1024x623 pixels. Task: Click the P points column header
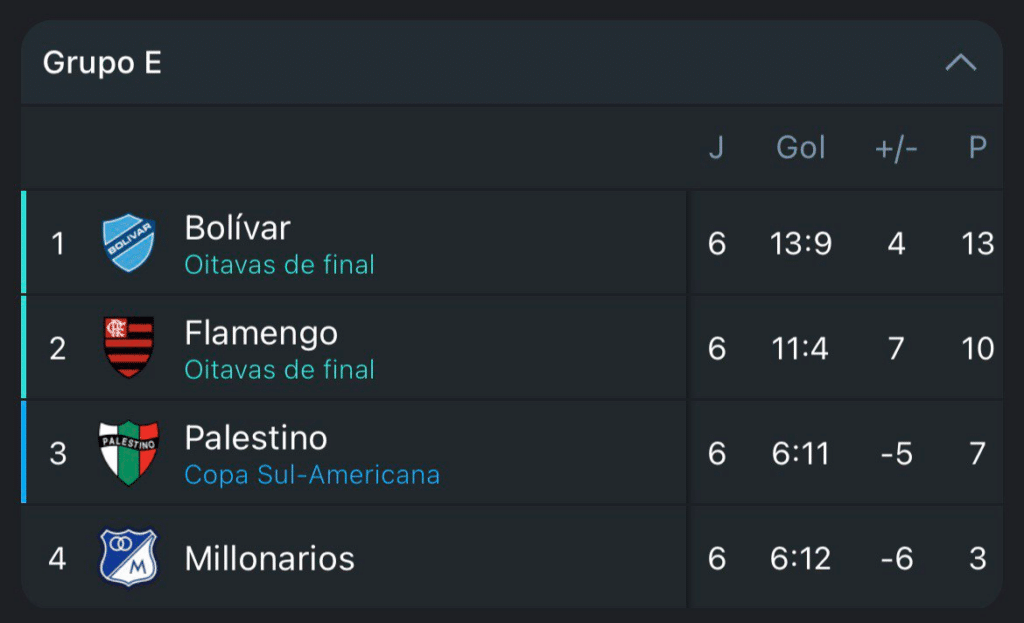click(978, 148)
